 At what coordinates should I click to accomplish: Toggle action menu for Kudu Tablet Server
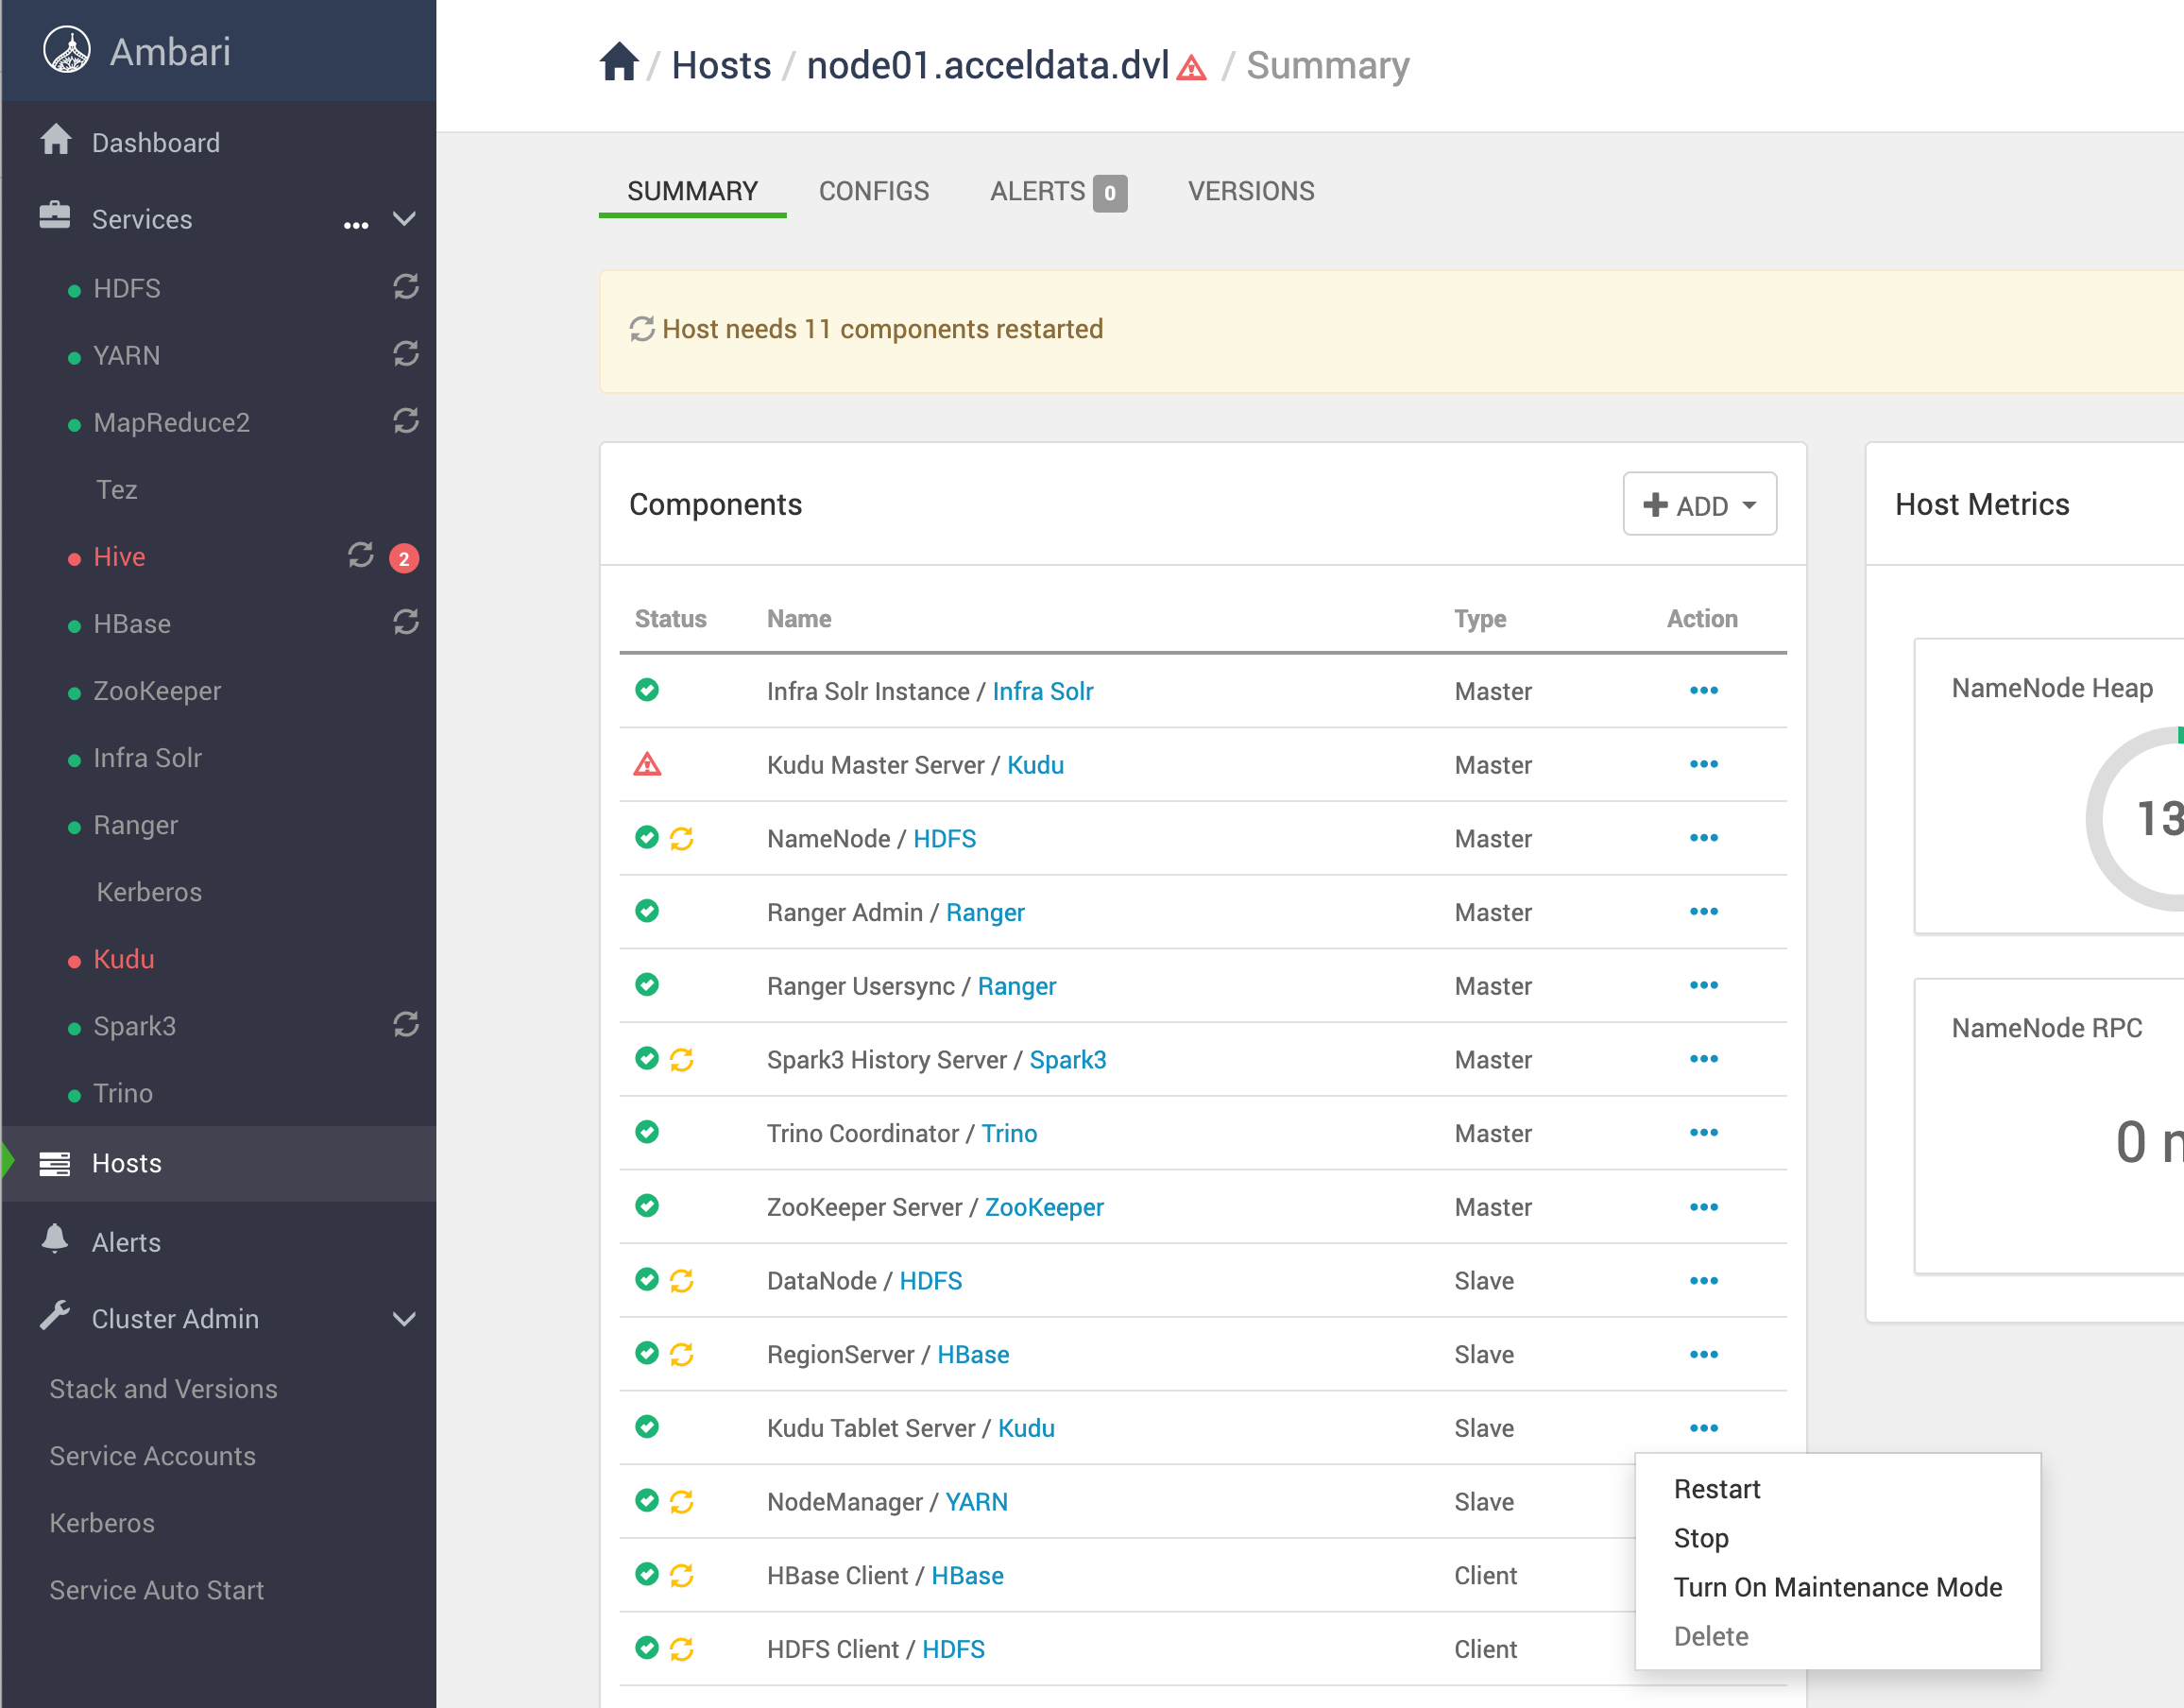[1704, 1427]
